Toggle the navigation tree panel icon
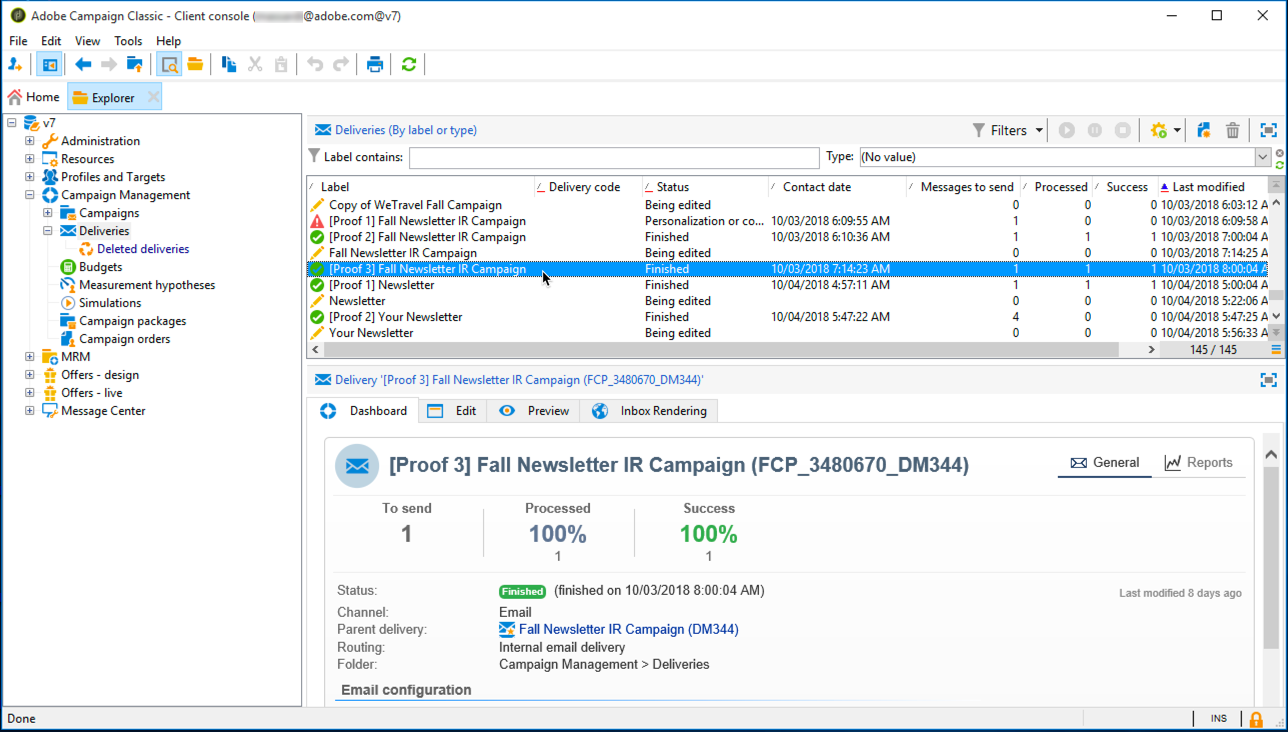The width and height of the screenshot is (1288, 732). (48, 65)
